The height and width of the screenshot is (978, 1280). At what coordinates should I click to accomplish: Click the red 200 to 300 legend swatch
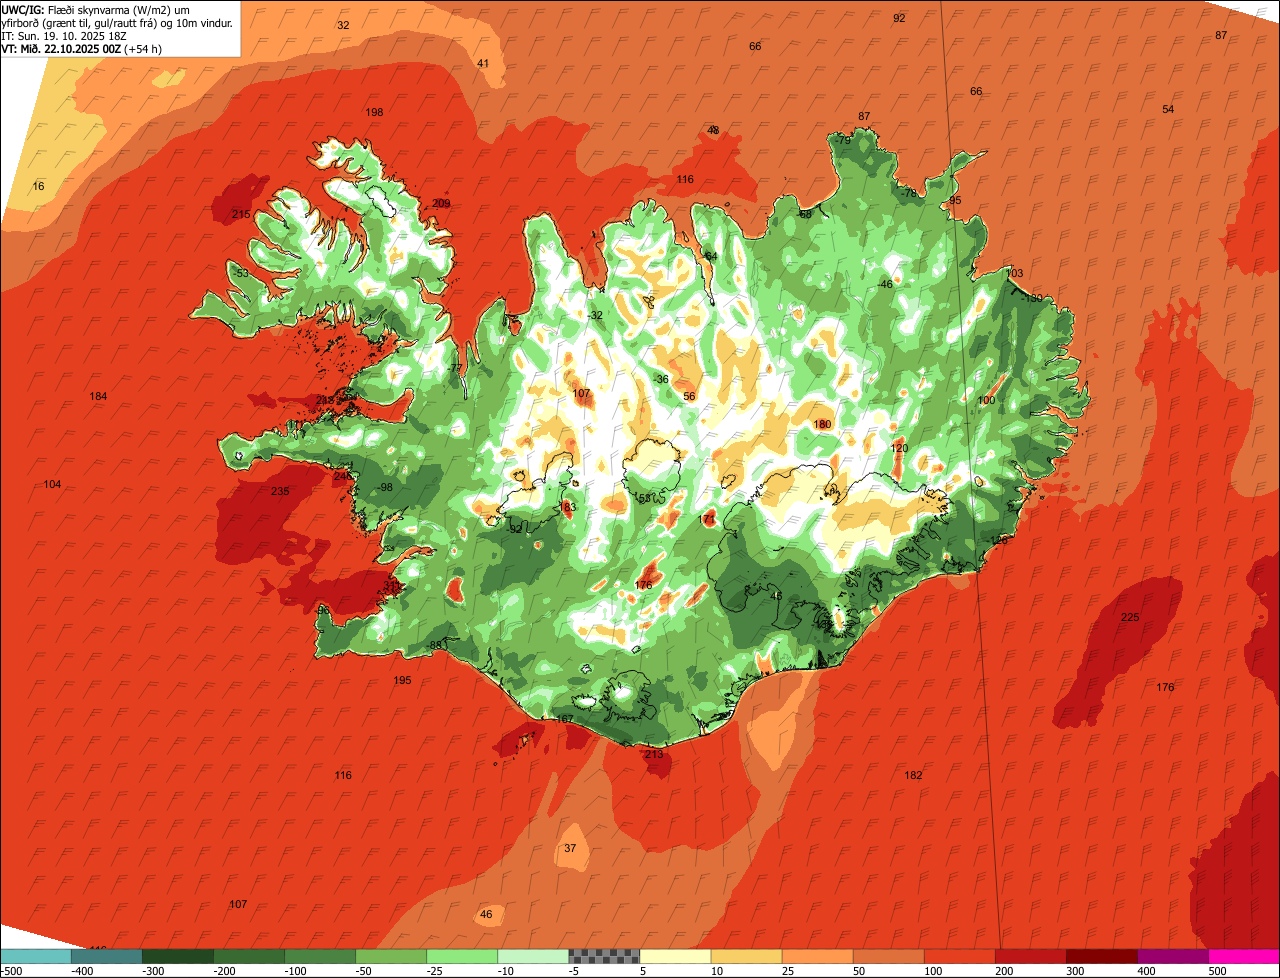(x=1029, y=956)
